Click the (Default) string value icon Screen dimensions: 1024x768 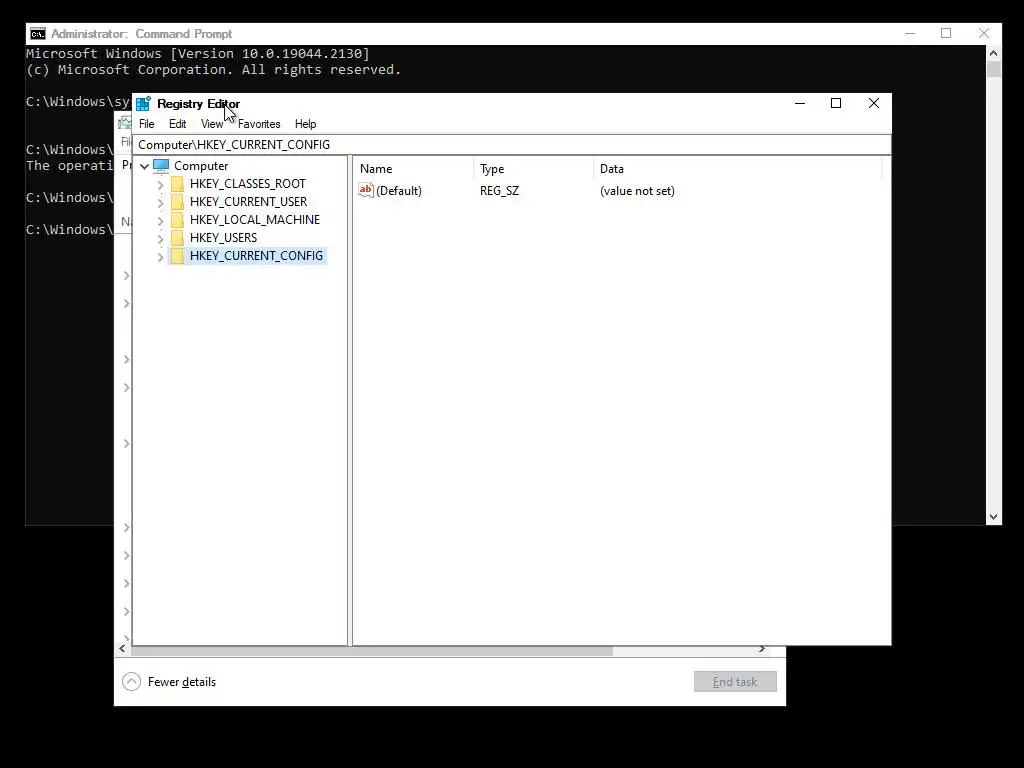366,190
